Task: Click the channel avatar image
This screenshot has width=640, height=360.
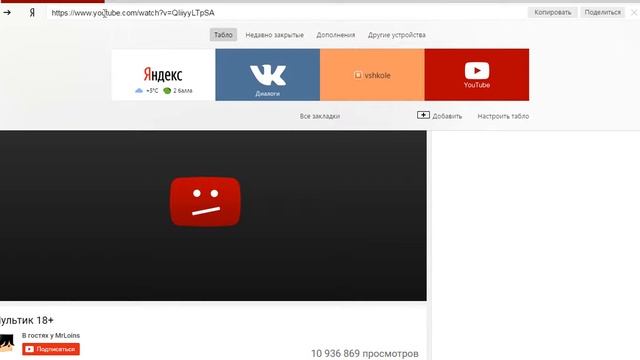Action: pyautogui.click(x=7, y=343)
